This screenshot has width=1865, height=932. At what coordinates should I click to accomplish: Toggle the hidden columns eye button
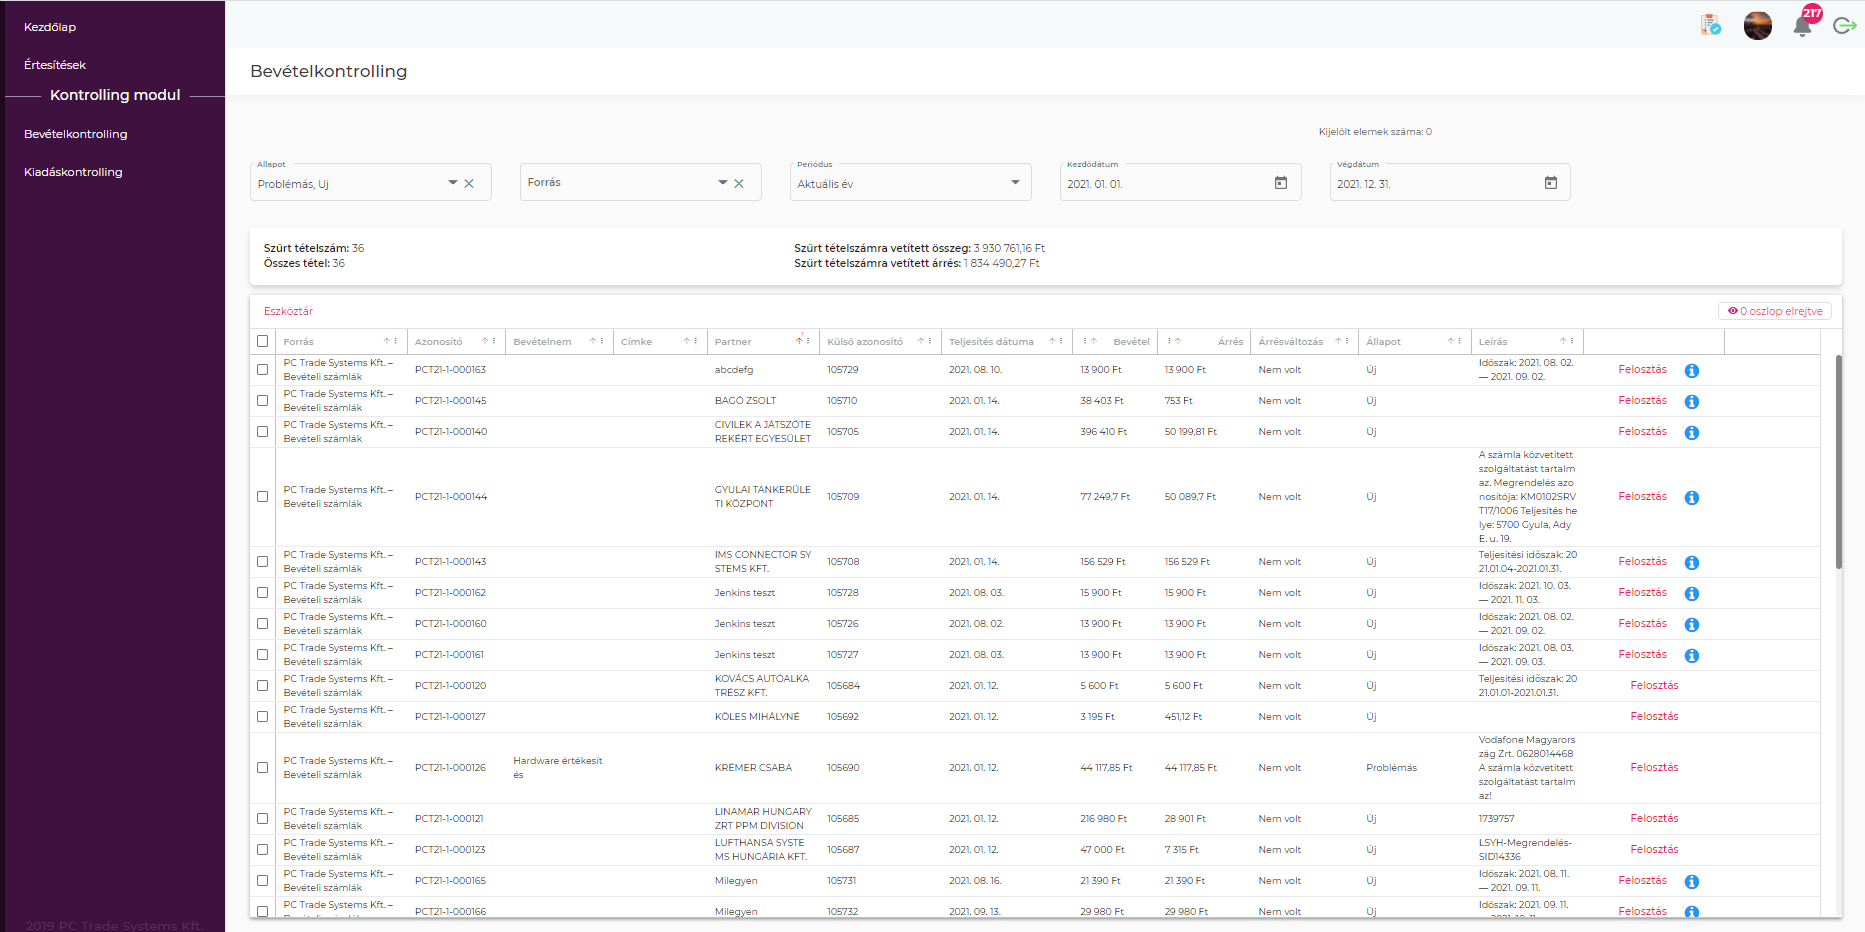[1775, 311]
